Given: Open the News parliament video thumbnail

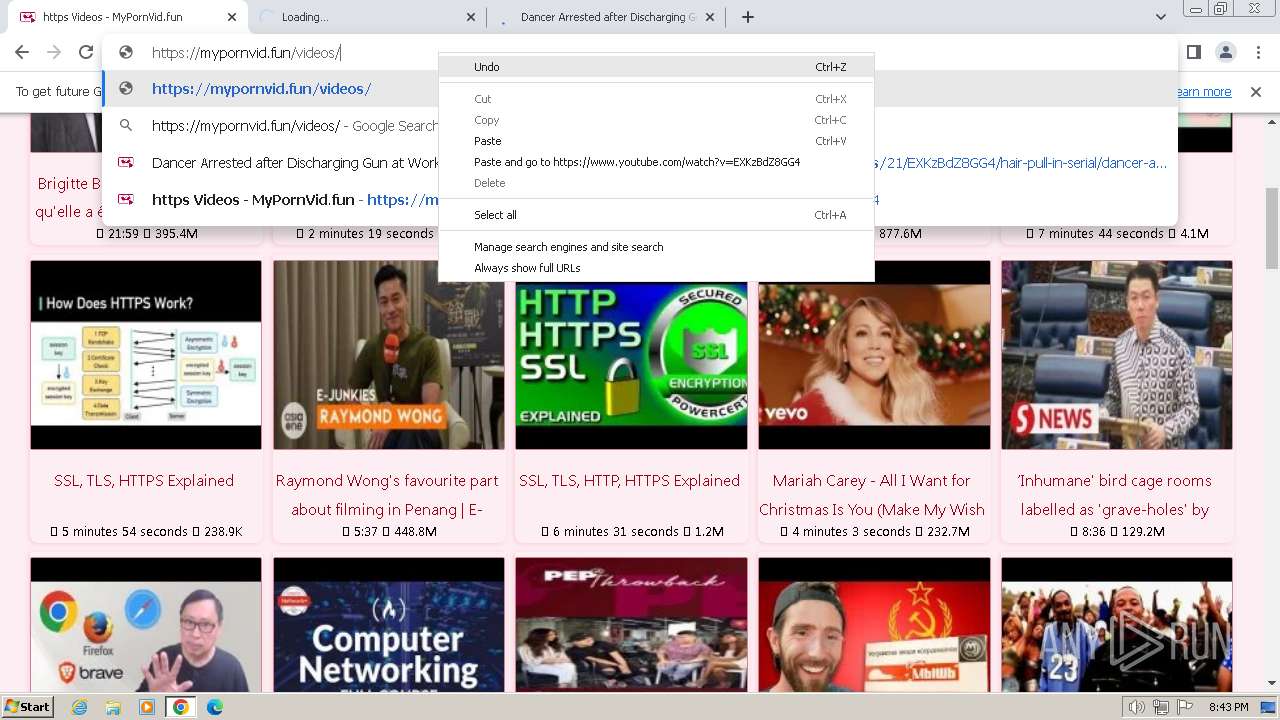Looking at the screenshot, I should [x=1117, y=355].
